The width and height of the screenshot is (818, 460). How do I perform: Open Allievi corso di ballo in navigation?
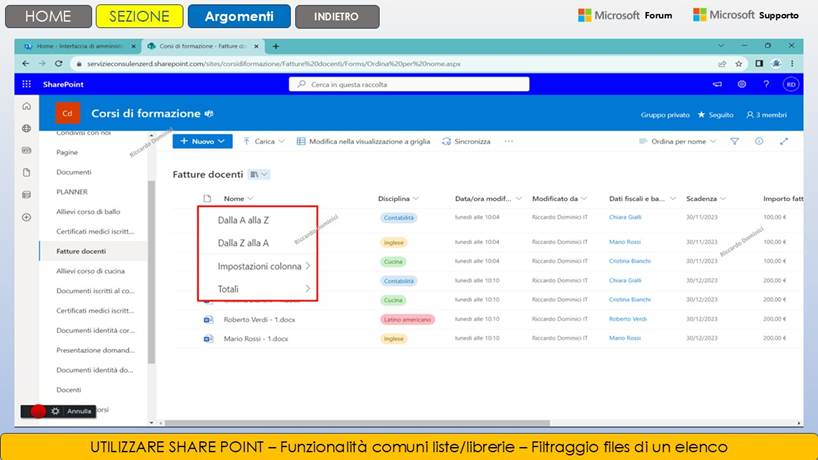(88, 212)
